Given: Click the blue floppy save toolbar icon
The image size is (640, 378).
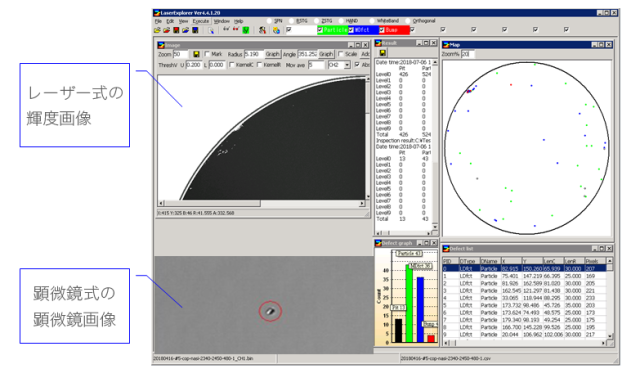Looking at the screenshot, I should pos(196,30).
